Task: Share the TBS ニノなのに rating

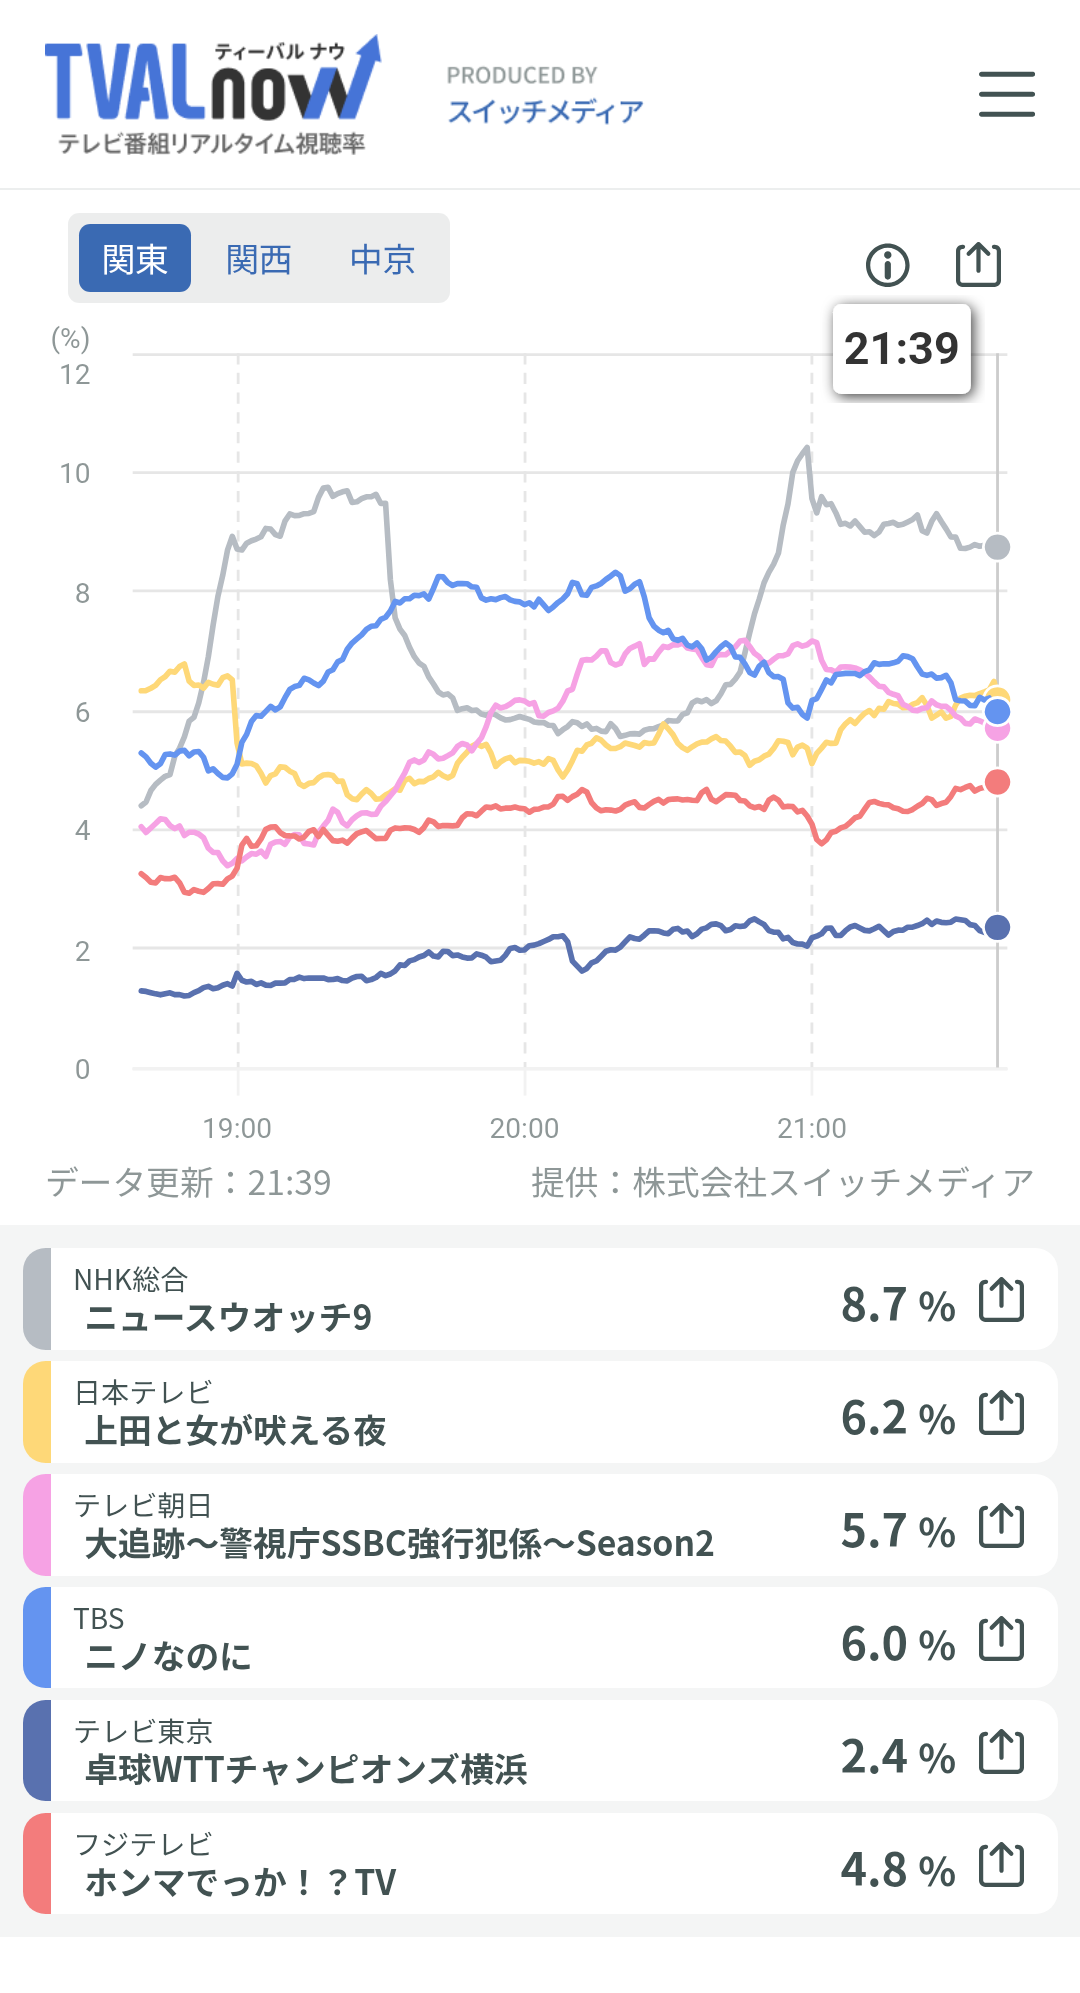Action: pyautogui.click(x=1001, y=1639)
